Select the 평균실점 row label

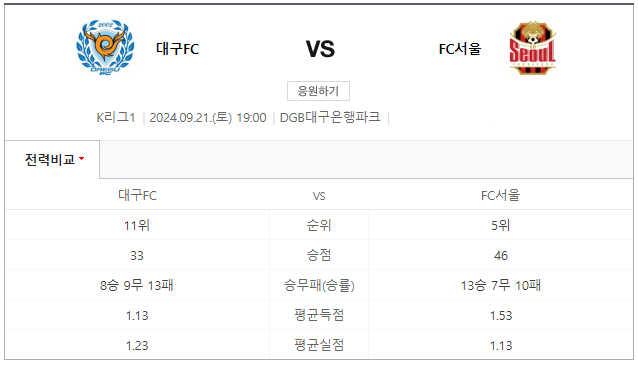[319, 345]
